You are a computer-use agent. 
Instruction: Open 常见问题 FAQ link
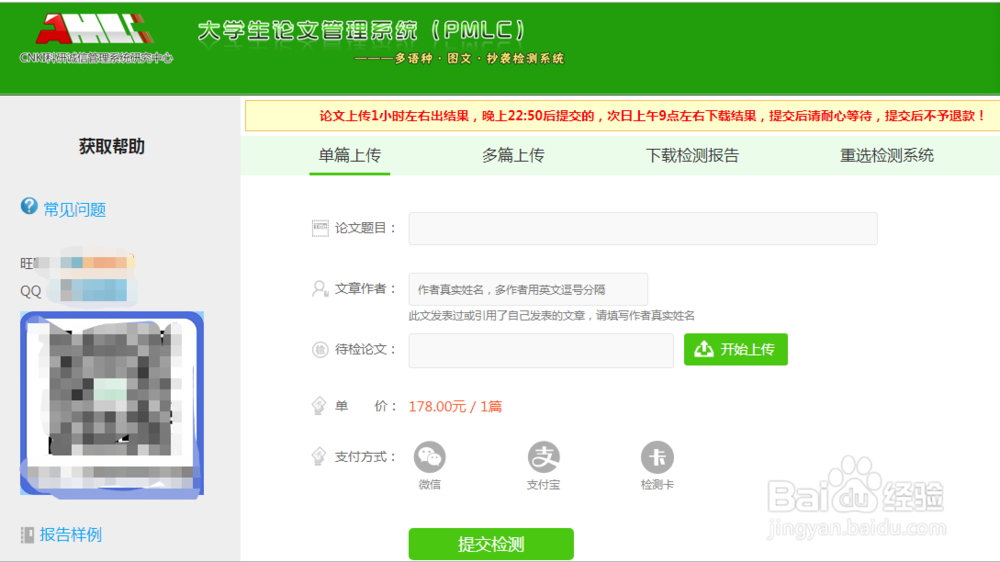75,209
